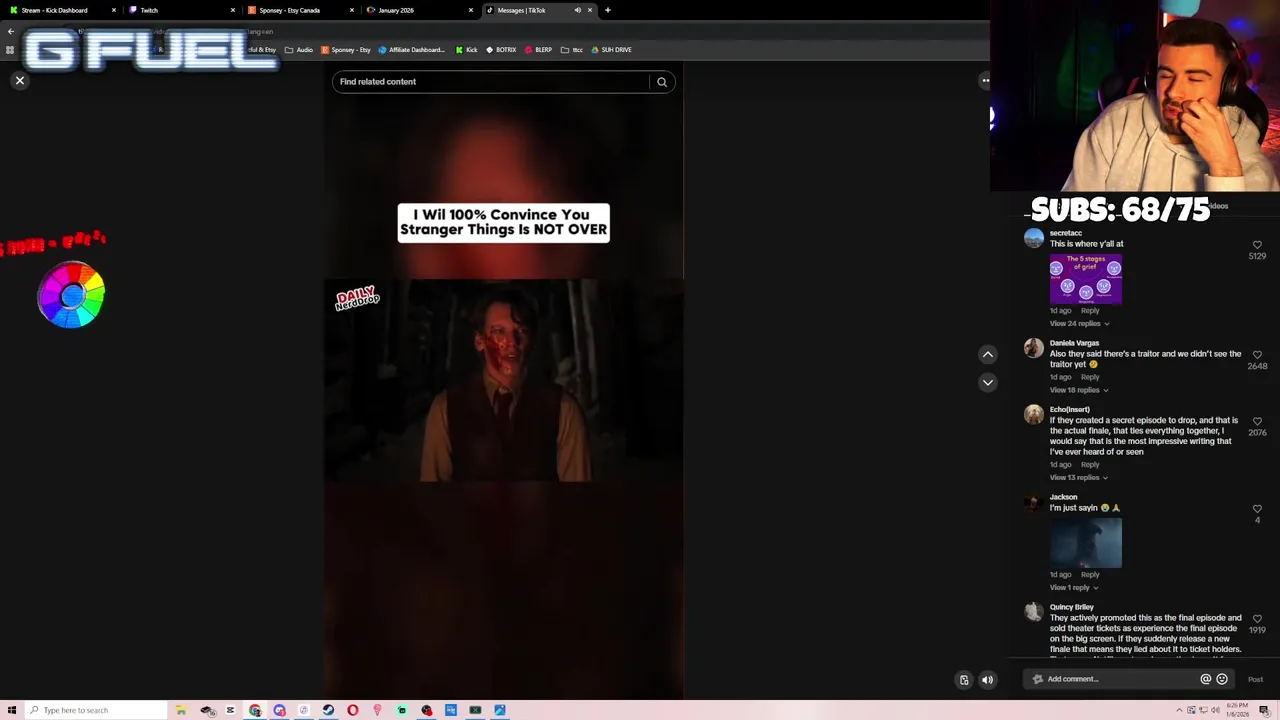Toggle video mute with speaker button

tap(987, 680)
